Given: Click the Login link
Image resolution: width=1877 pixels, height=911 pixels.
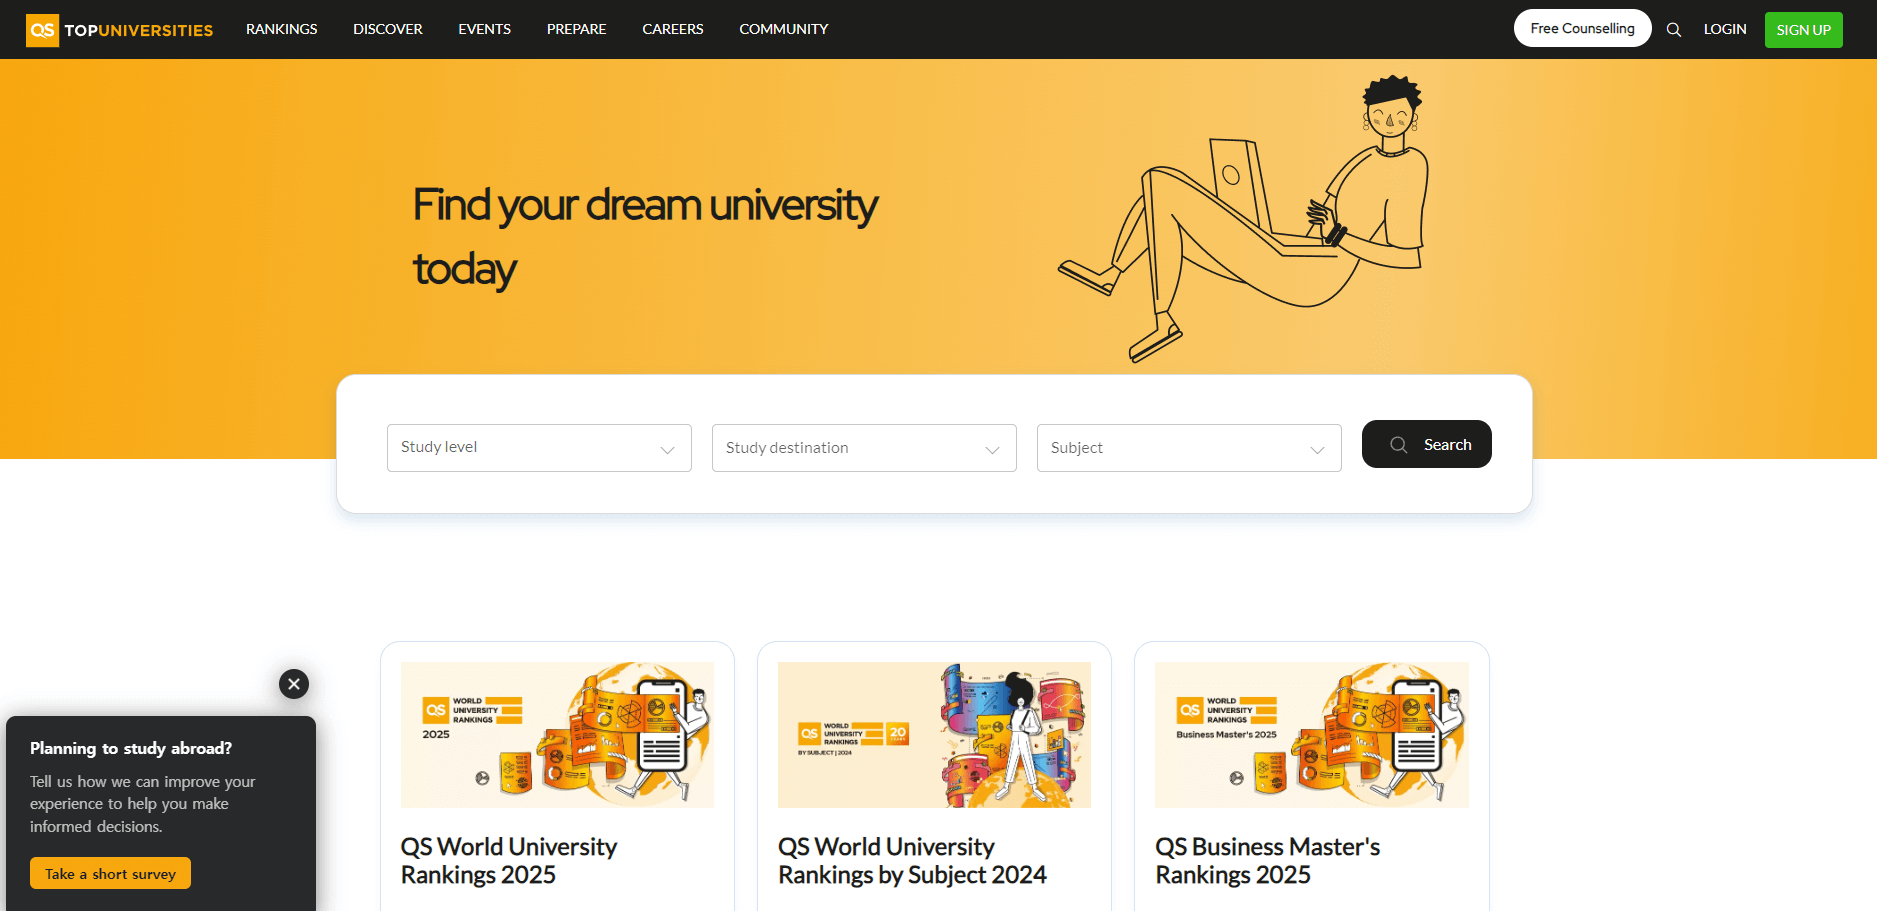Looking at the screenshot, I should tap(1725, 29).
